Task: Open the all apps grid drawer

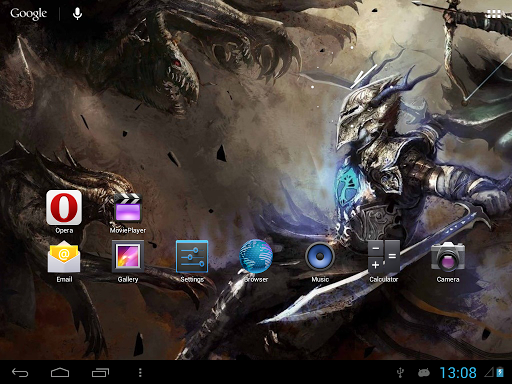Action: [x=494, y=14]
